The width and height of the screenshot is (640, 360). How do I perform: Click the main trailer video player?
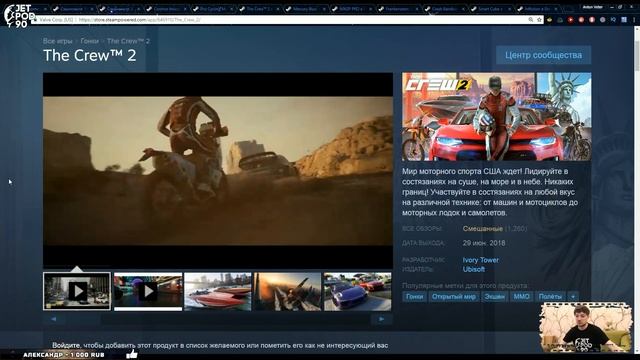[218, 171]
